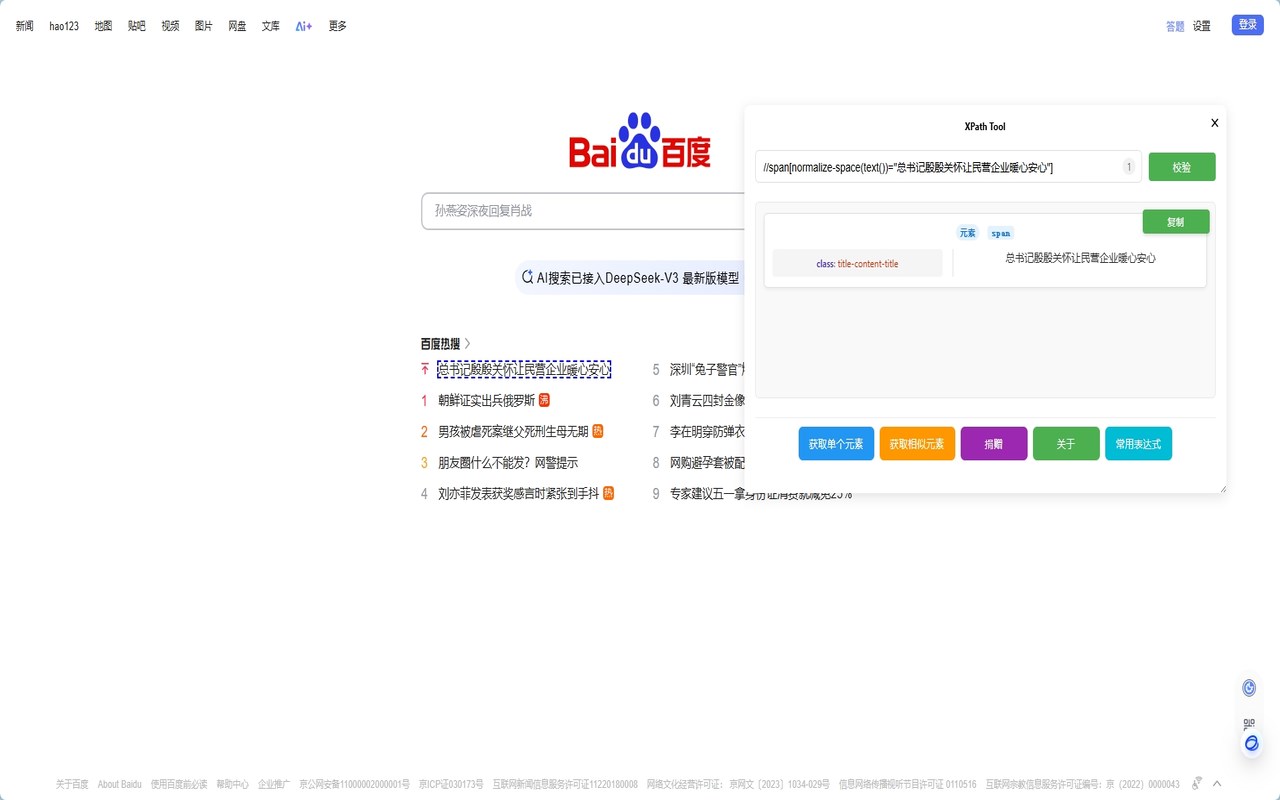1280x800 pixels.
Task: Open the 帮助中心 footer link
Action: pyautogui.click(x=232, y=784)
